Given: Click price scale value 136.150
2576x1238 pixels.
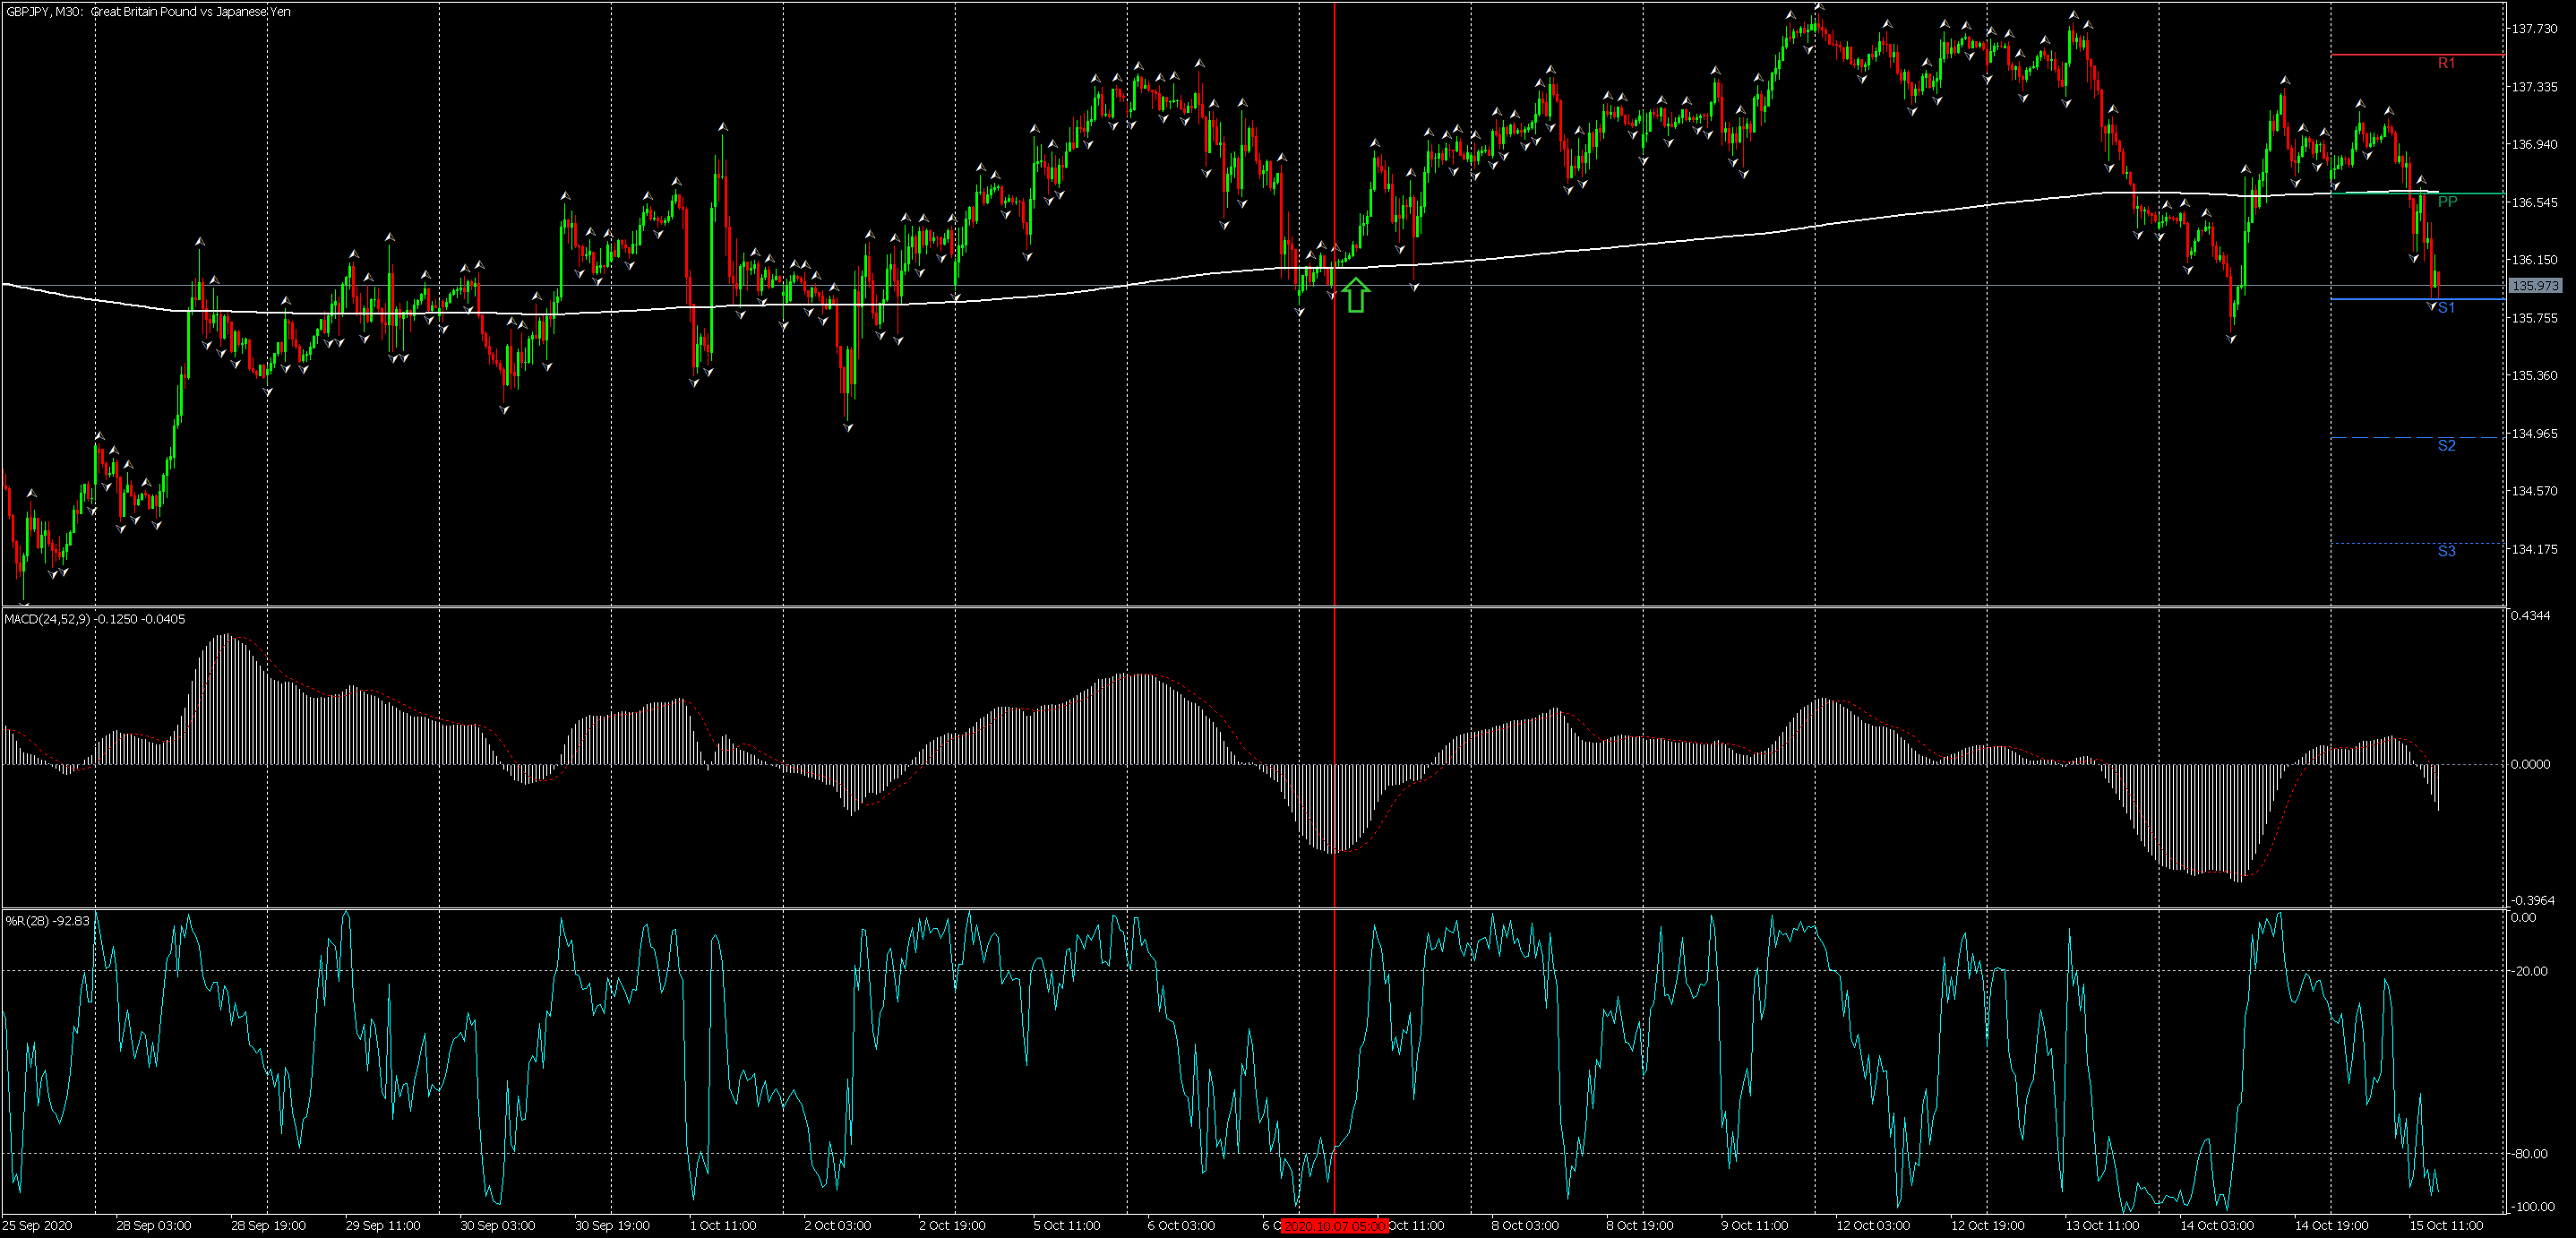Looking at the screenshot, I should (x=2535, y=260).
